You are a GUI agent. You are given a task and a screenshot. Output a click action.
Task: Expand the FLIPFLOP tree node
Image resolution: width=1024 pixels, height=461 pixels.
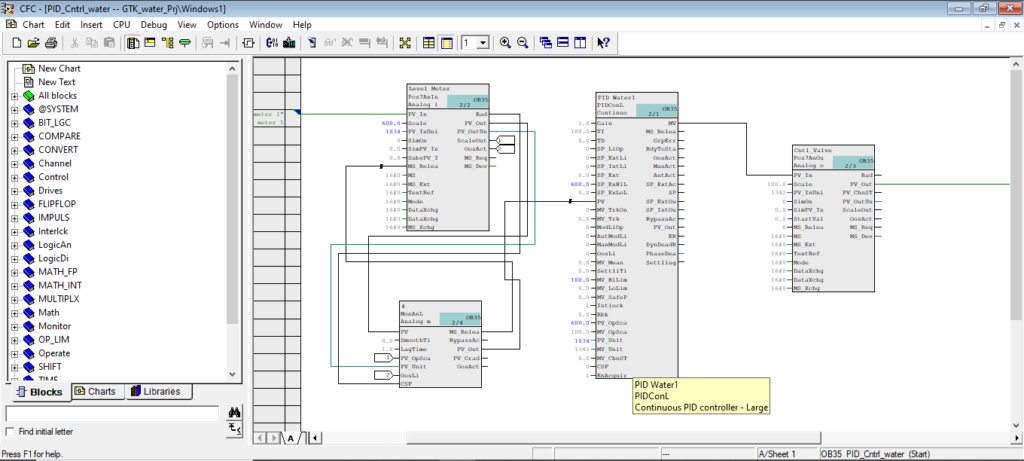tap(15, 204)
